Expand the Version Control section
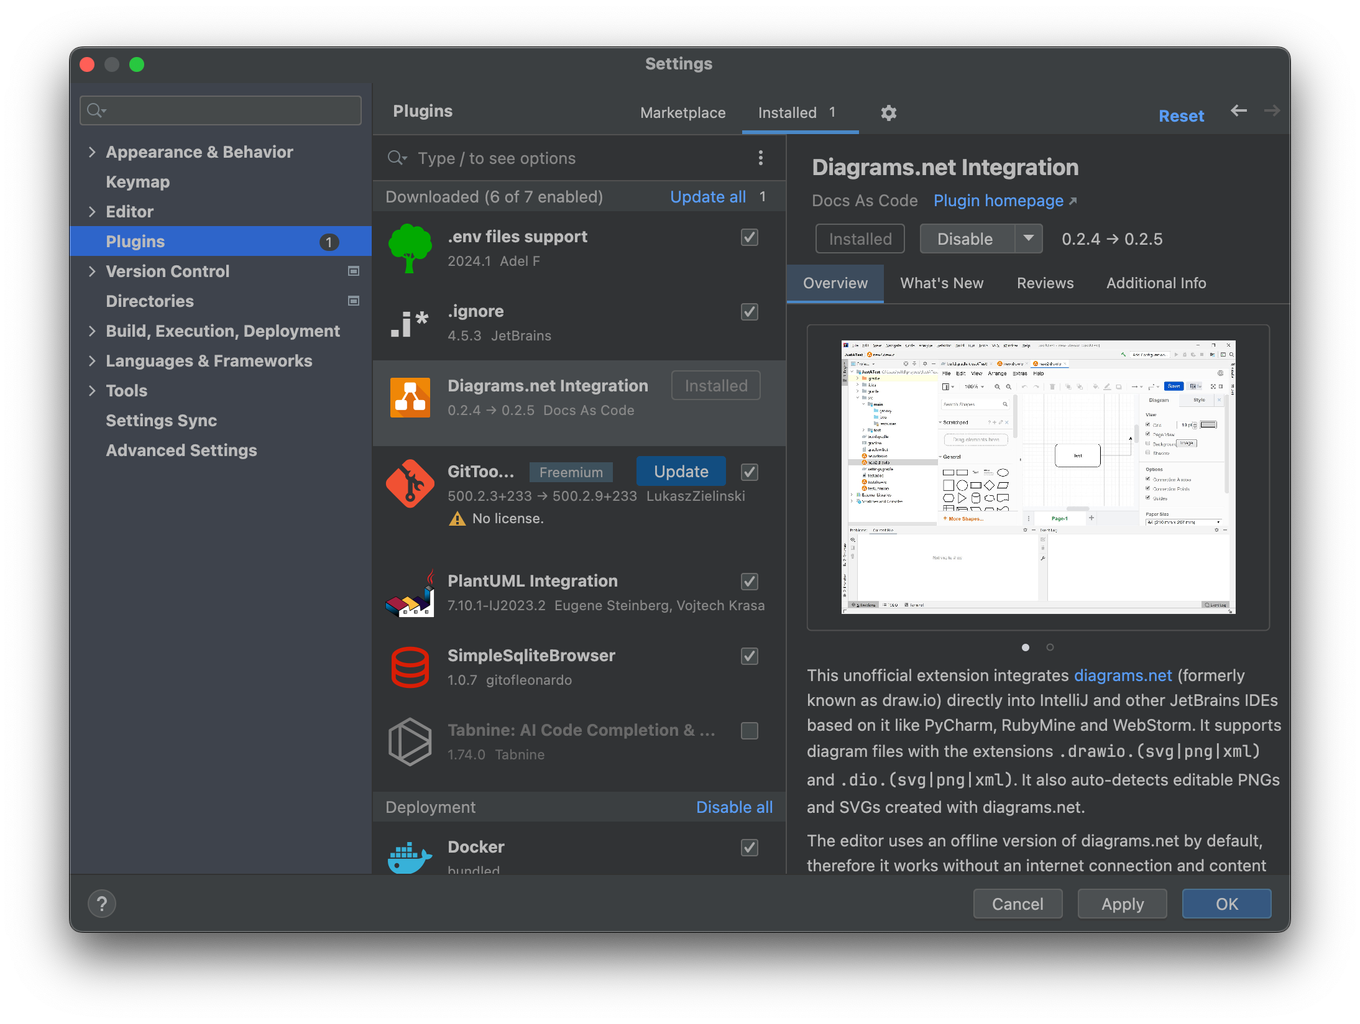The width and height of the screenshot is (1360, 1024). click(92, 271)
